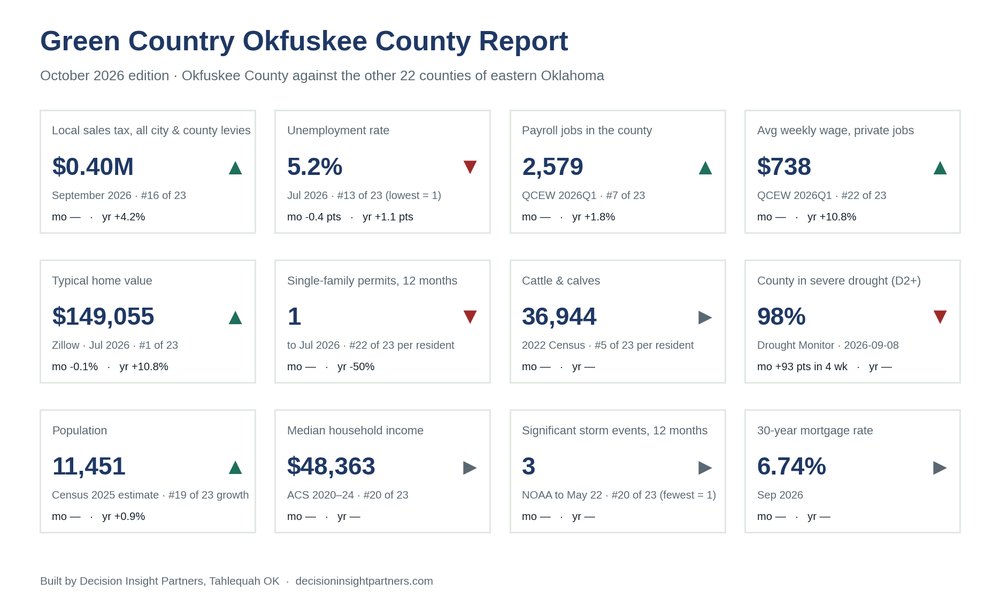
Task: Click the permits count value 1
Action: 294,316
